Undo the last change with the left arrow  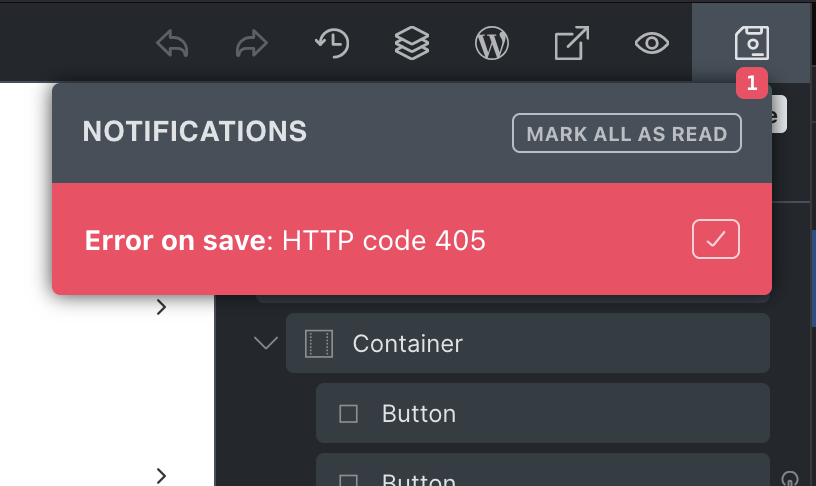pos(172,43)
